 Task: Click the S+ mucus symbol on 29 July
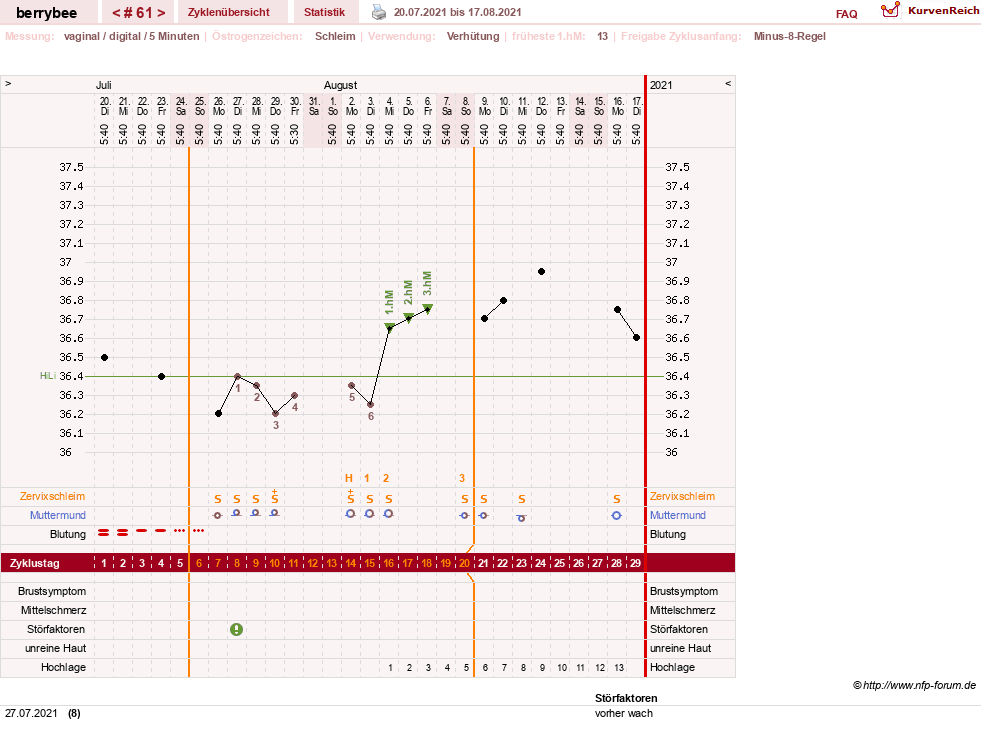pos(275,497)
